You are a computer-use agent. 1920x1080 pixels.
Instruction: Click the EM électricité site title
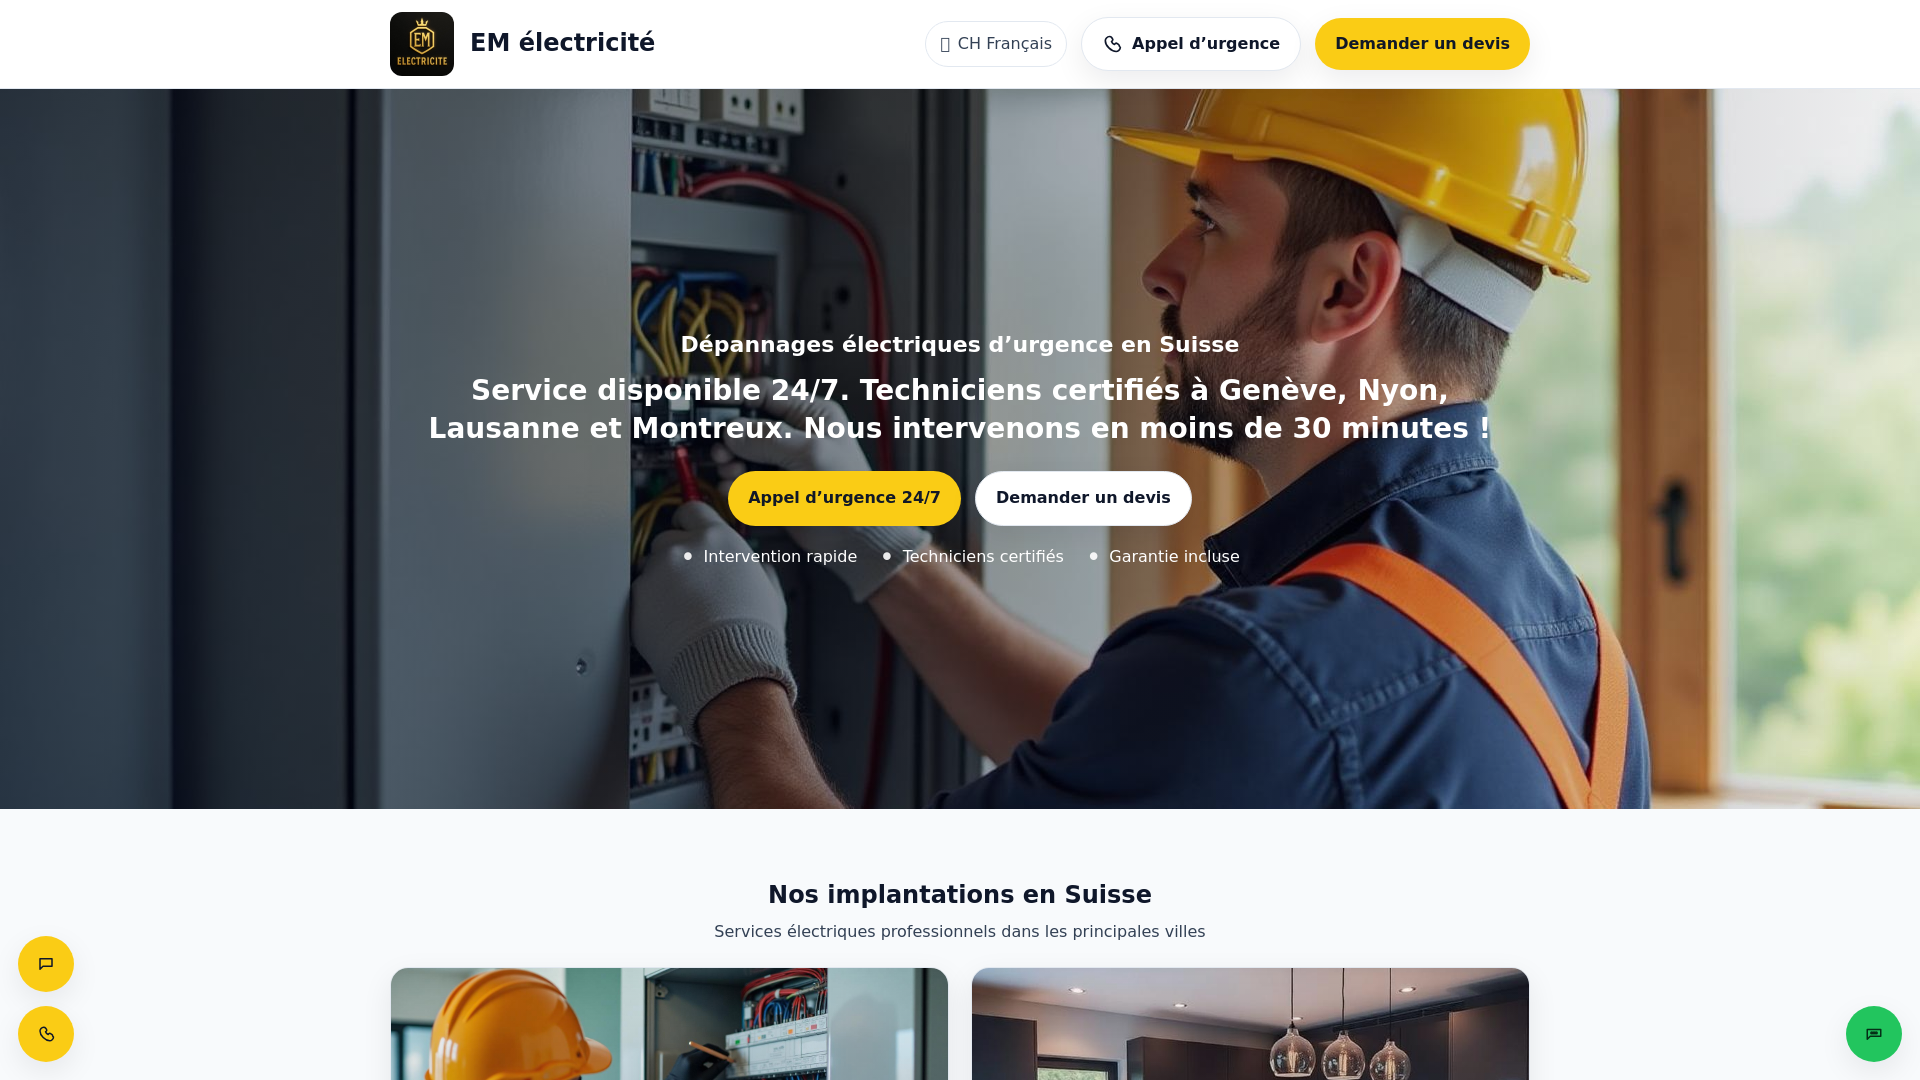pyautogui.click(x=562, y=43)
